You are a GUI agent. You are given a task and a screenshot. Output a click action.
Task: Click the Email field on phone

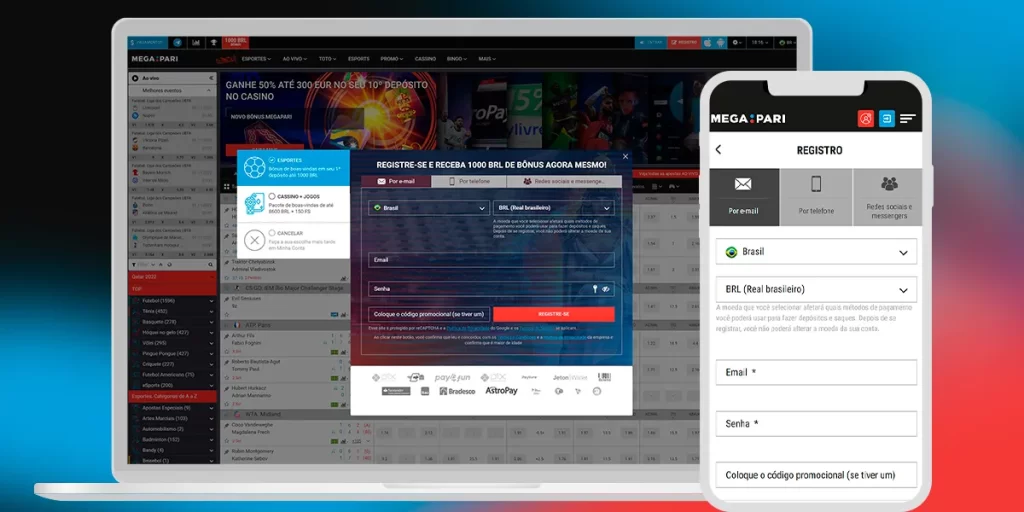click(x=816, y=372)
